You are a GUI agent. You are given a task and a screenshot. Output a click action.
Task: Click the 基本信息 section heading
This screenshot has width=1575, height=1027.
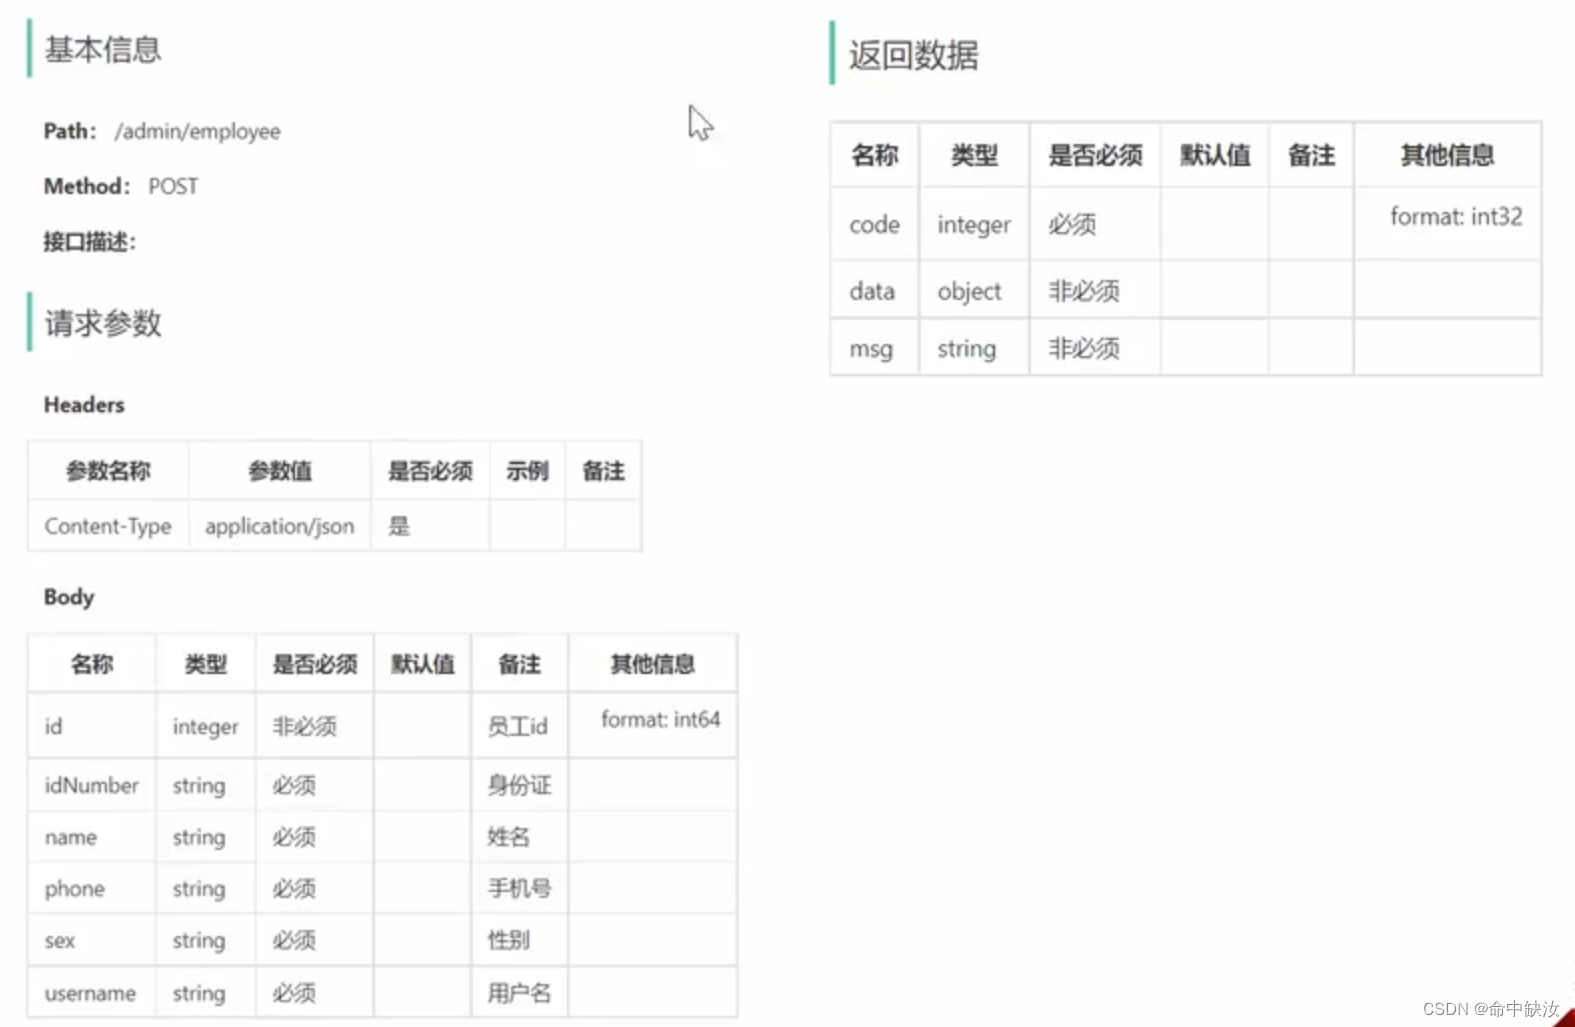click(x=103, y=49)
